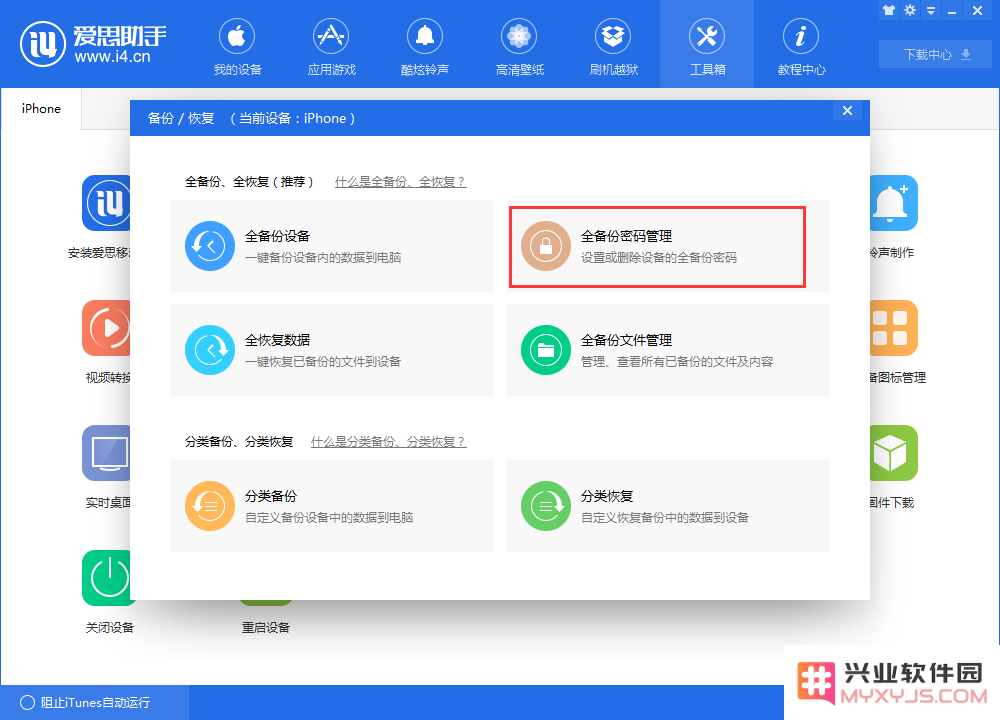1000x720 pixels.
Task: Click 实时桌面 monitor icon in background
Action: [x=106, y=453]
